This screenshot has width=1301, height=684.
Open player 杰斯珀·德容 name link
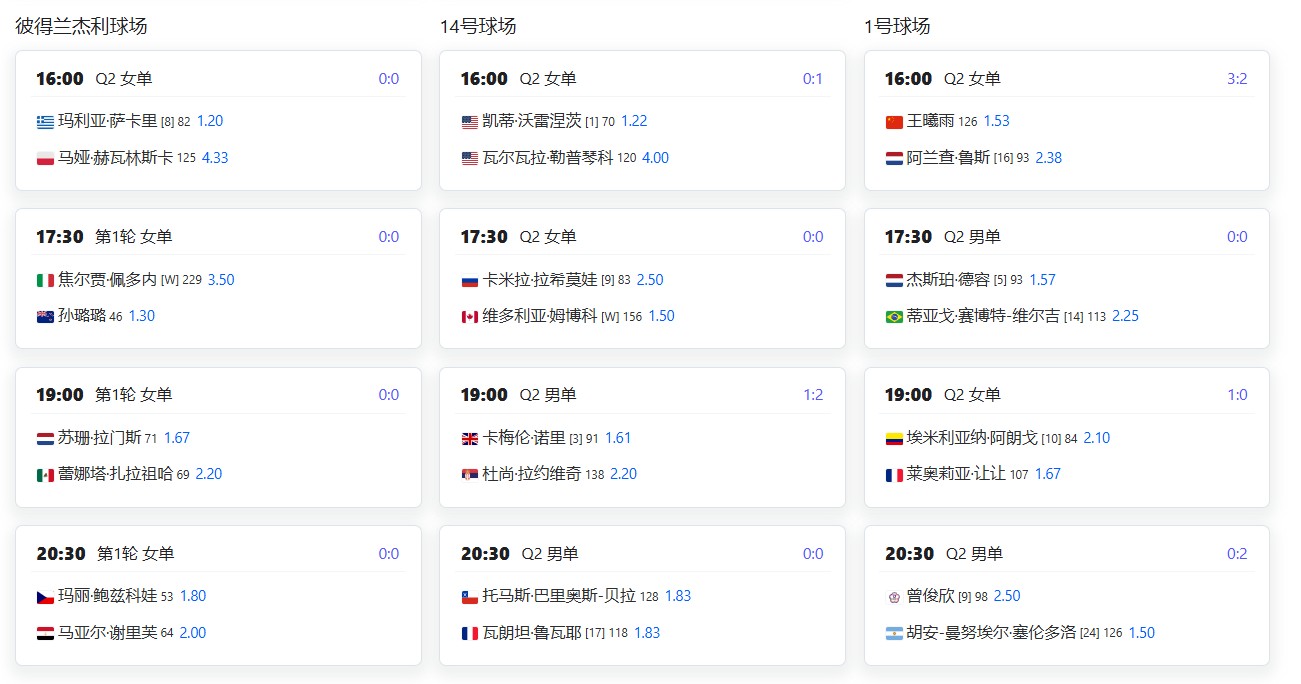click(948, 280)
